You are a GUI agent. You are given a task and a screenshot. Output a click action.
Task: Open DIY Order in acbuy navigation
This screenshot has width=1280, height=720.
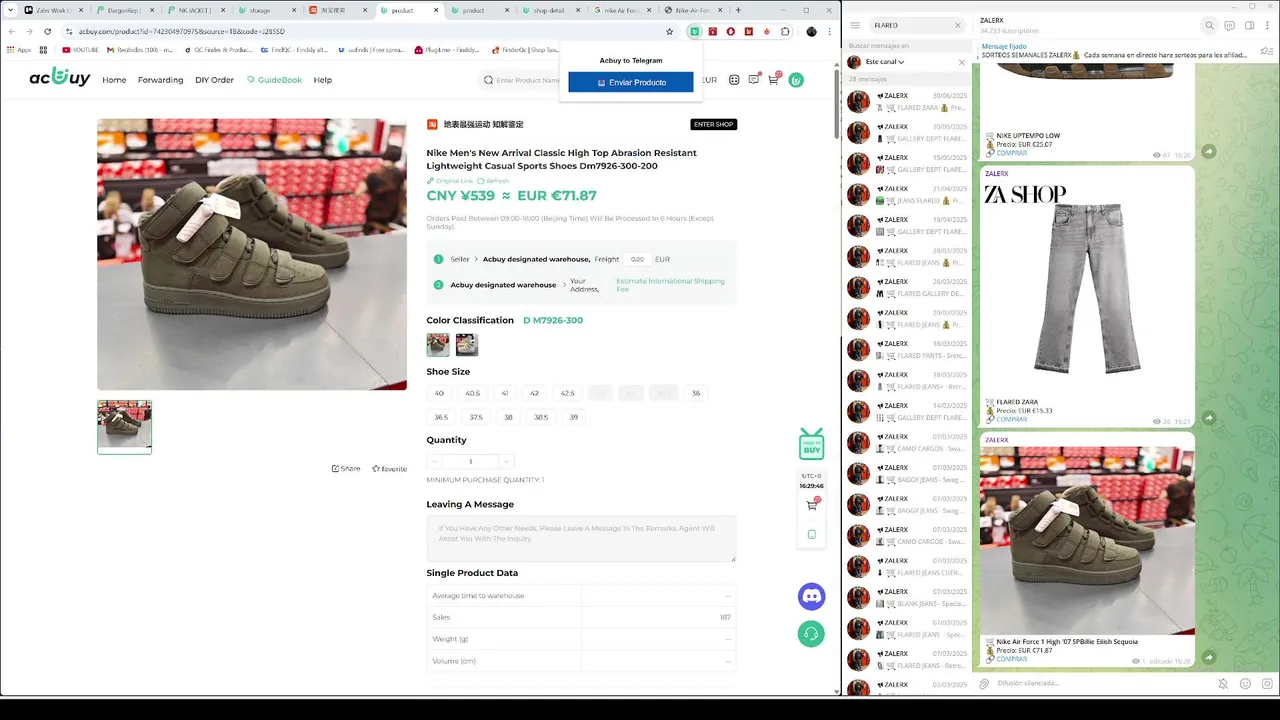point(214,80)
